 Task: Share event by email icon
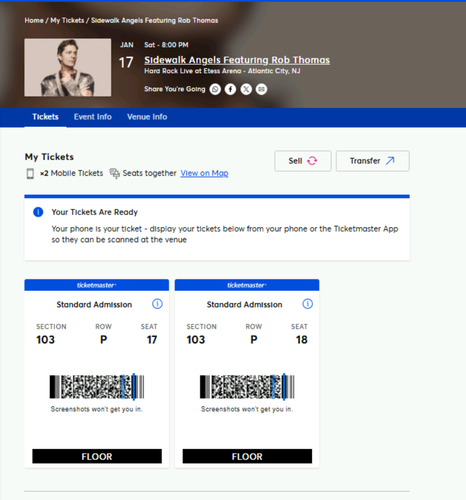pyautogui.click(x=261, y=89)
